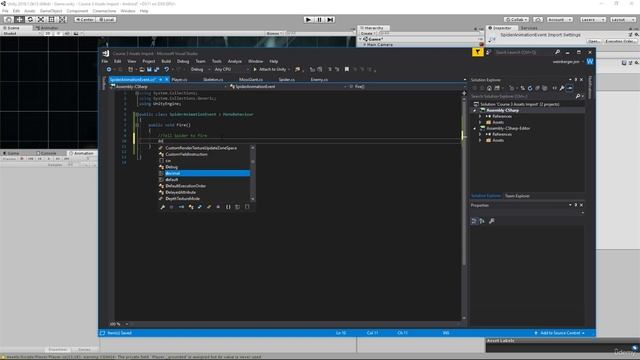Viewport: 640px width, 360px height.
Task: Switch to the Unity Hierarchy tab
Action: point(373,28)
